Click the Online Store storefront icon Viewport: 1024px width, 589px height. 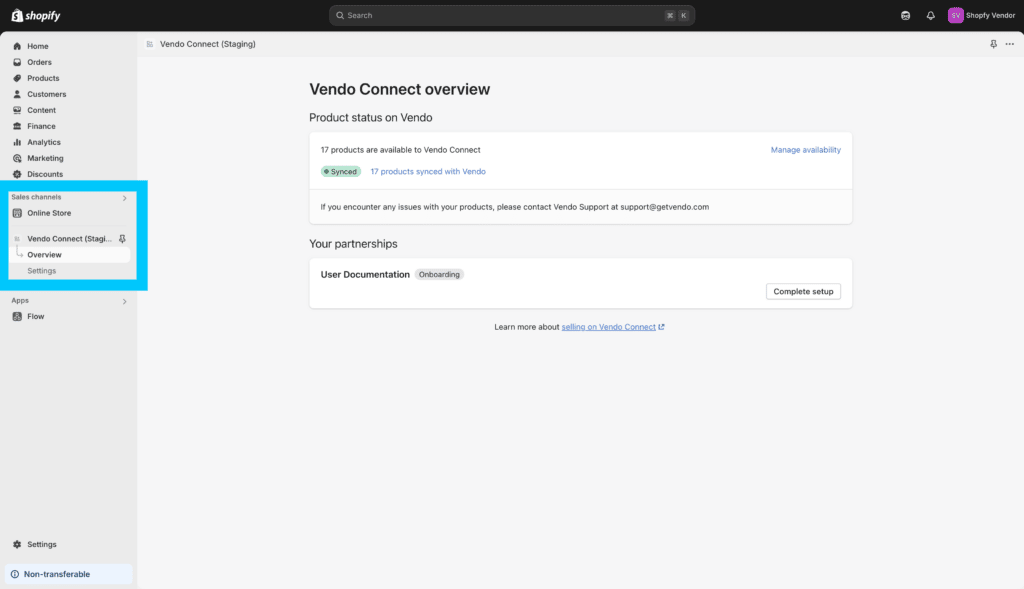tap(17, 213)
